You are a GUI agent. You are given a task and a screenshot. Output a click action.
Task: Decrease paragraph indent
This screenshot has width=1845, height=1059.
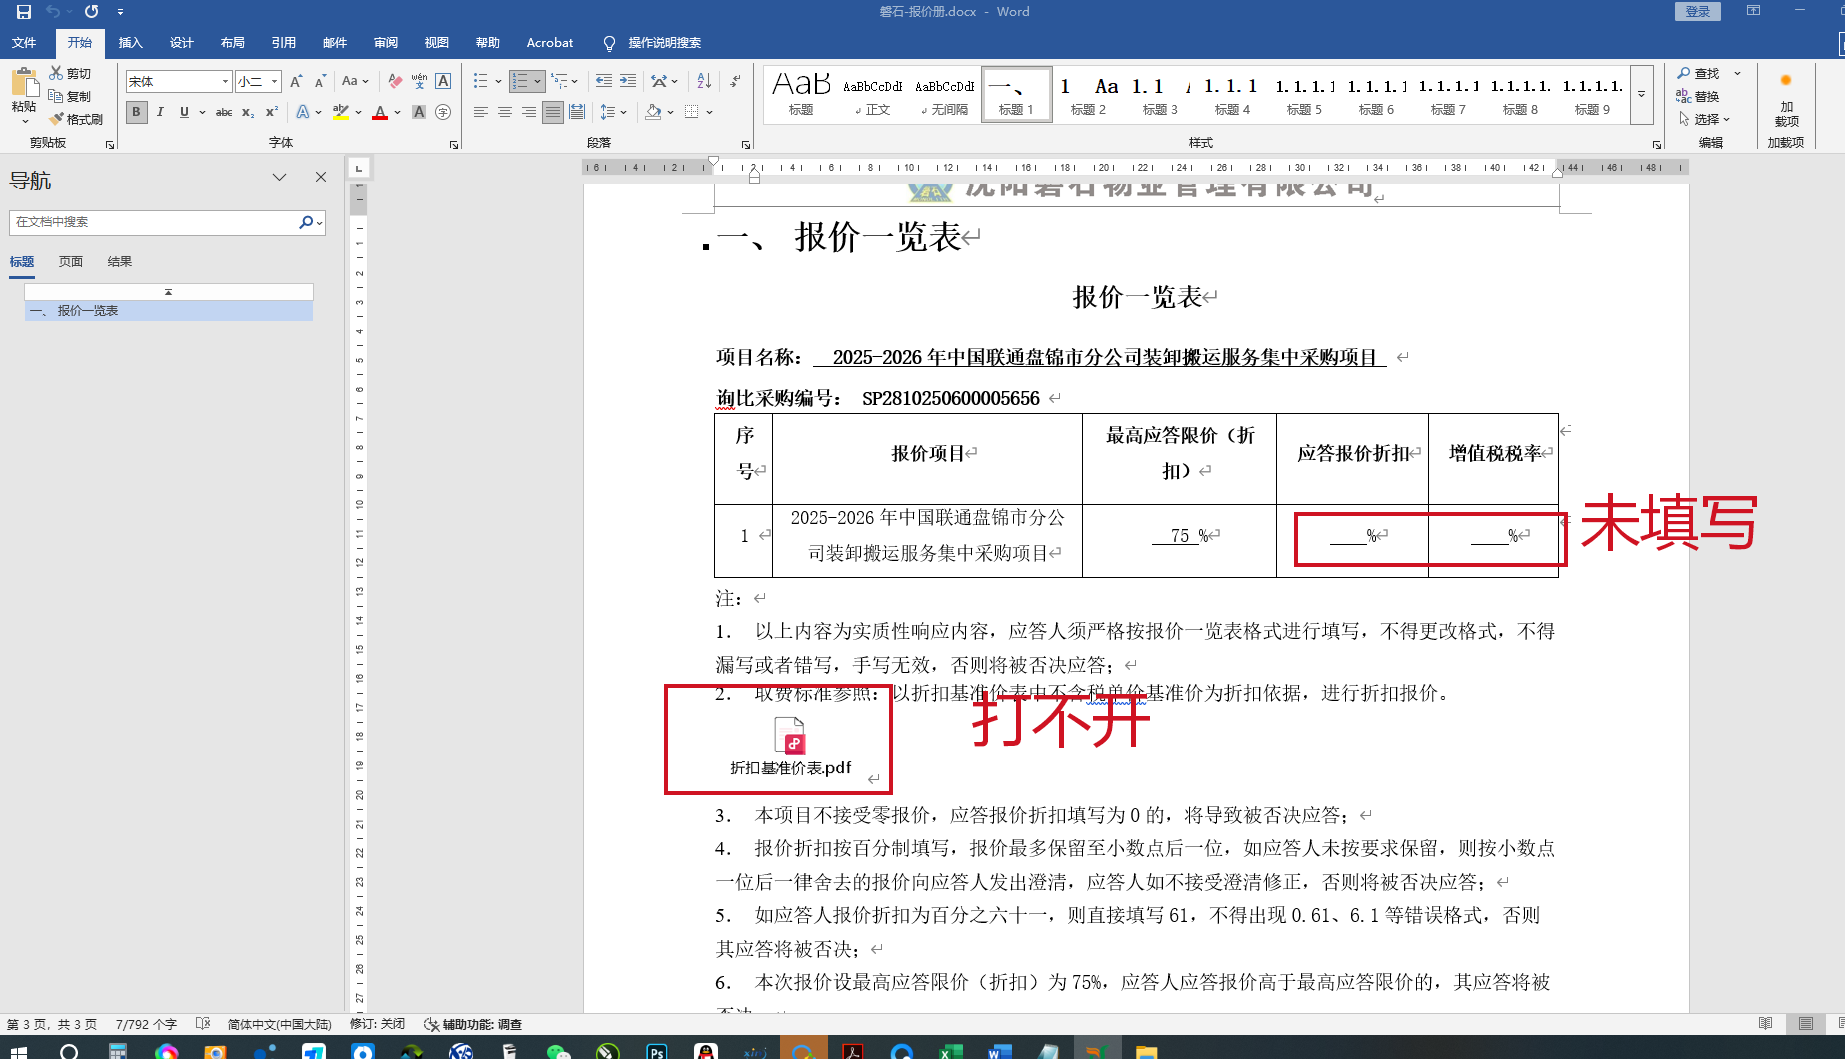click(x=604, y=81)
